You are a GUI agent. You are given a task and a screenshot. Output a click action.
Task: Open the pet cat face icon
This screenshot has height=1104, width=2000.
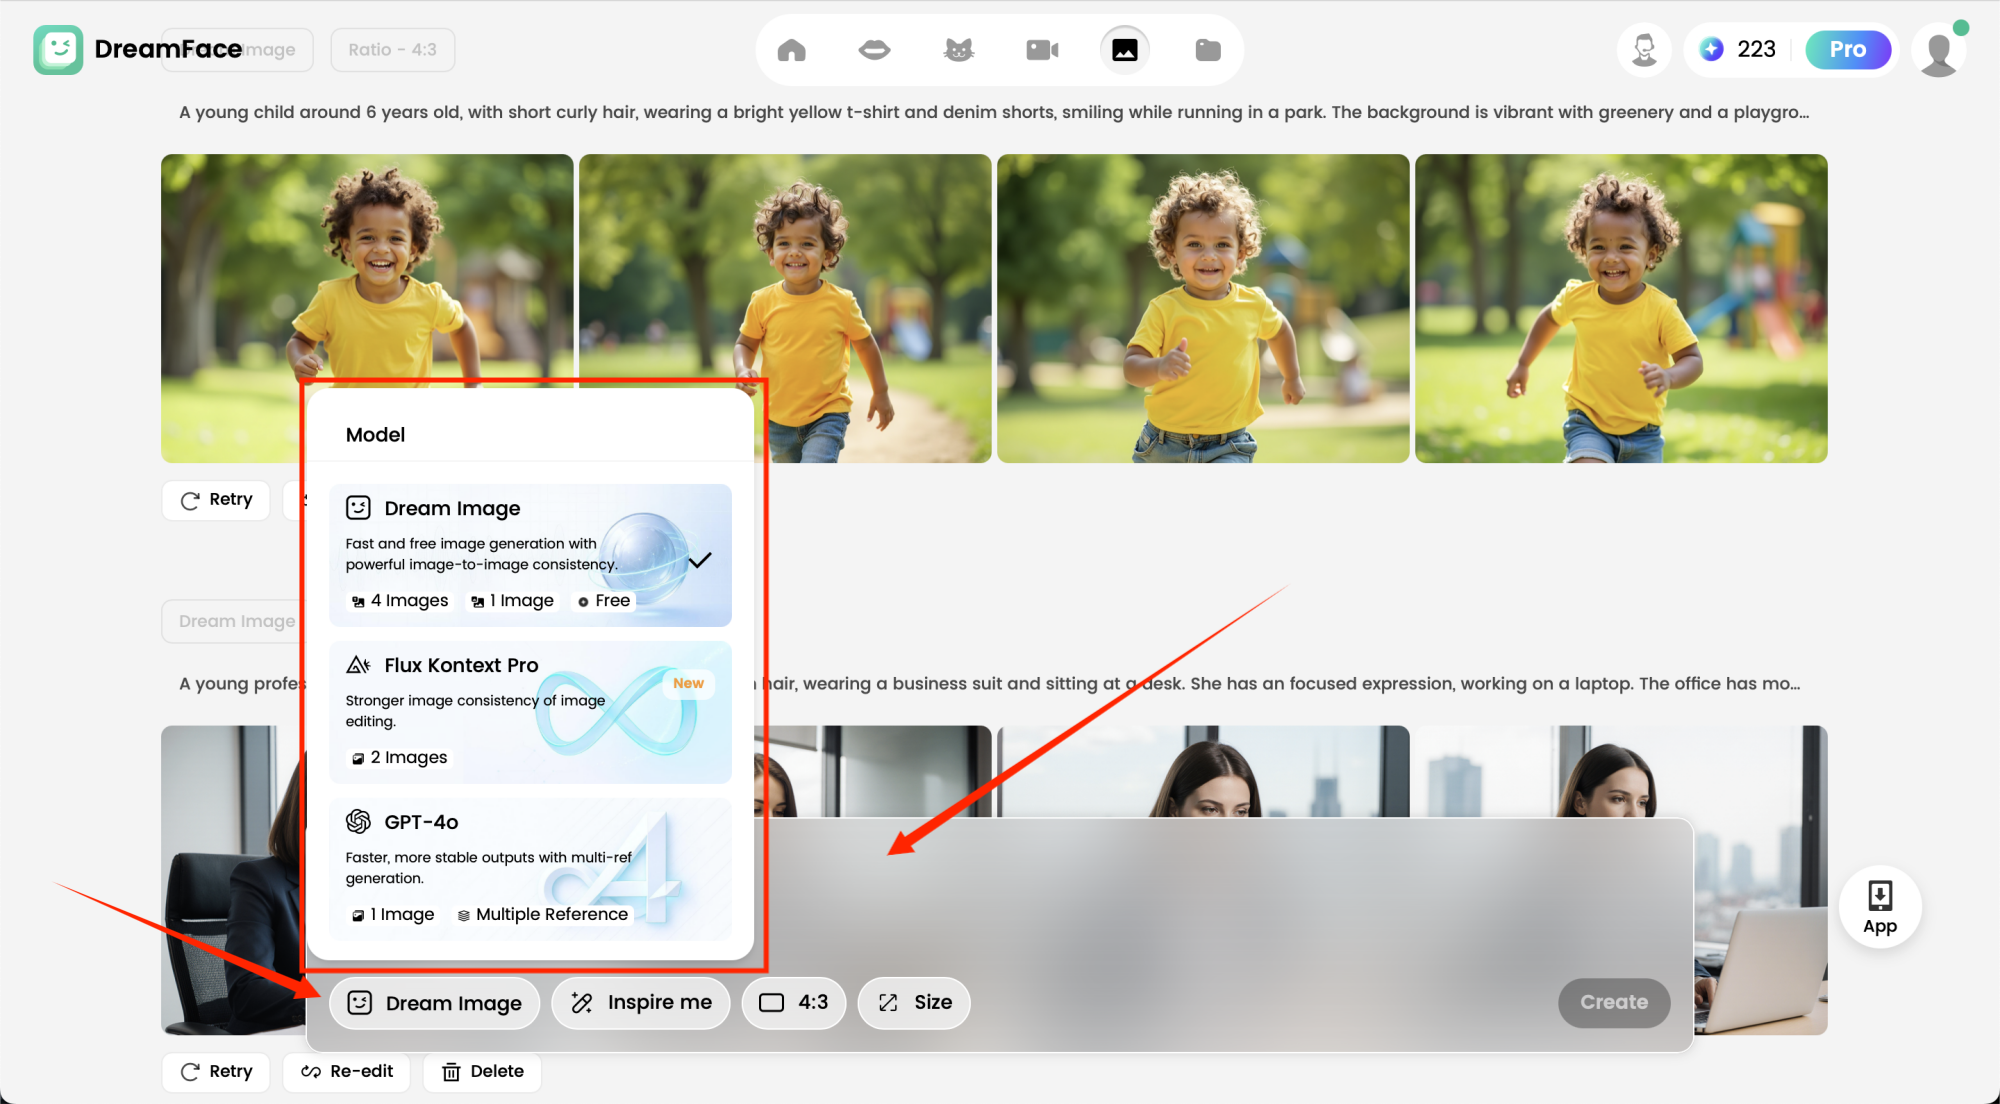[x=958, y=50]
